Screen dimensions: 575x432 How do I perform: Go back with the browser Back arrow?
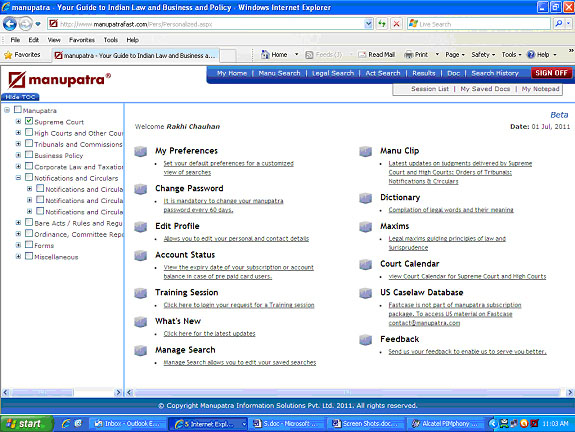click(x=10, y=24)
